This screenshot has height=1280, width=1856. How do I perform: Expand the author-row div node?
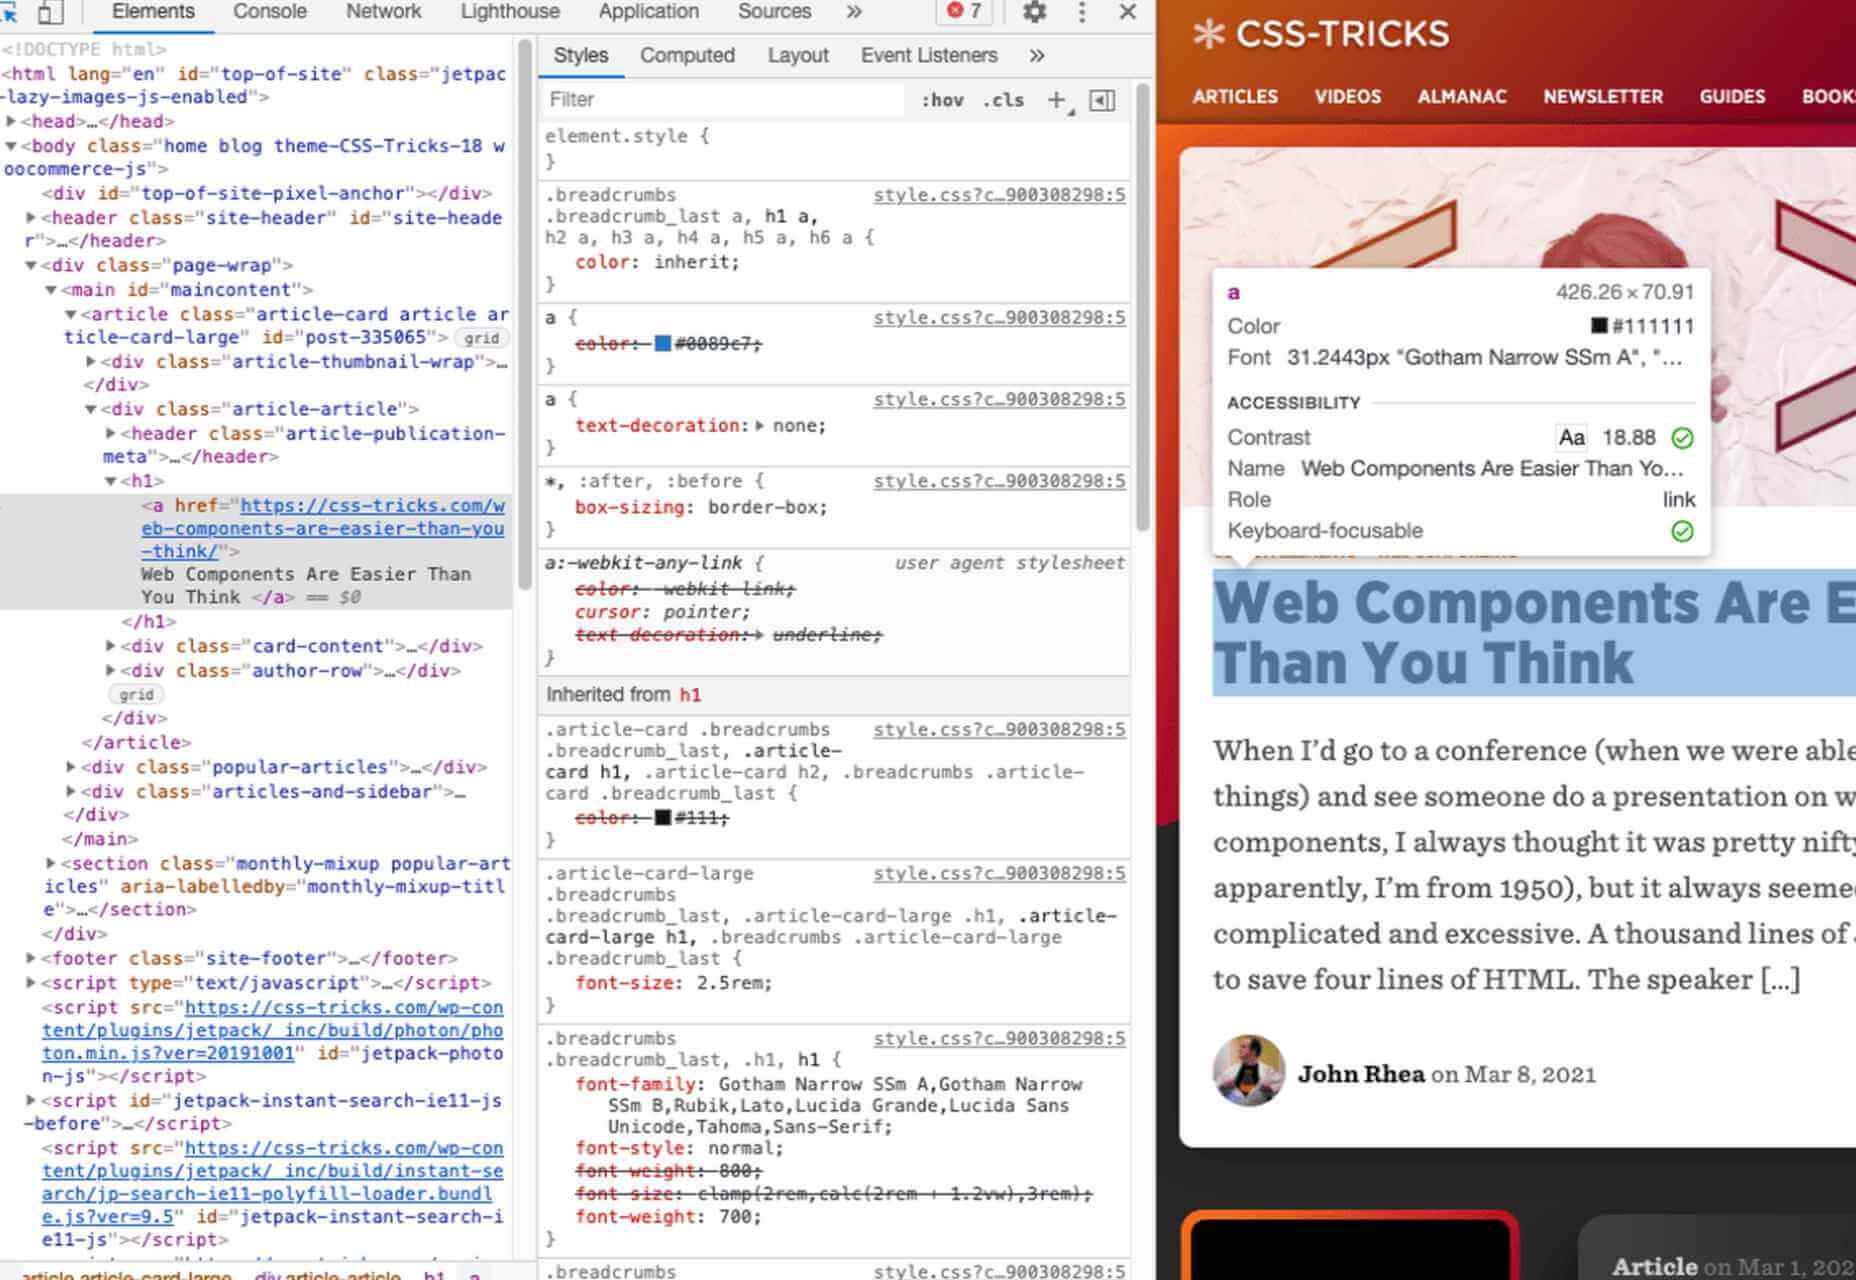pyautogui.click(x=111, y=671)
